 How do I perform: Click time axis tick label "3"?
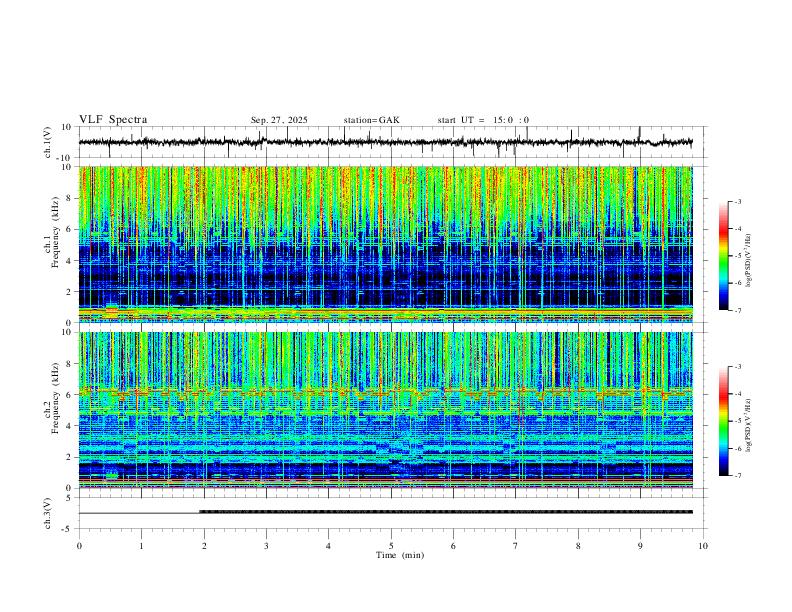[x=266, y=546]
